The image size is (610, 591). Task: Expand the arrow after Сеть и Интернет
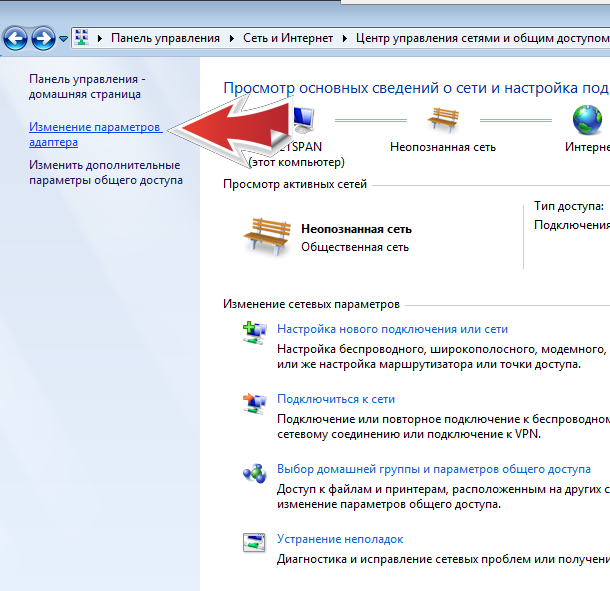(x=345, y=38)
